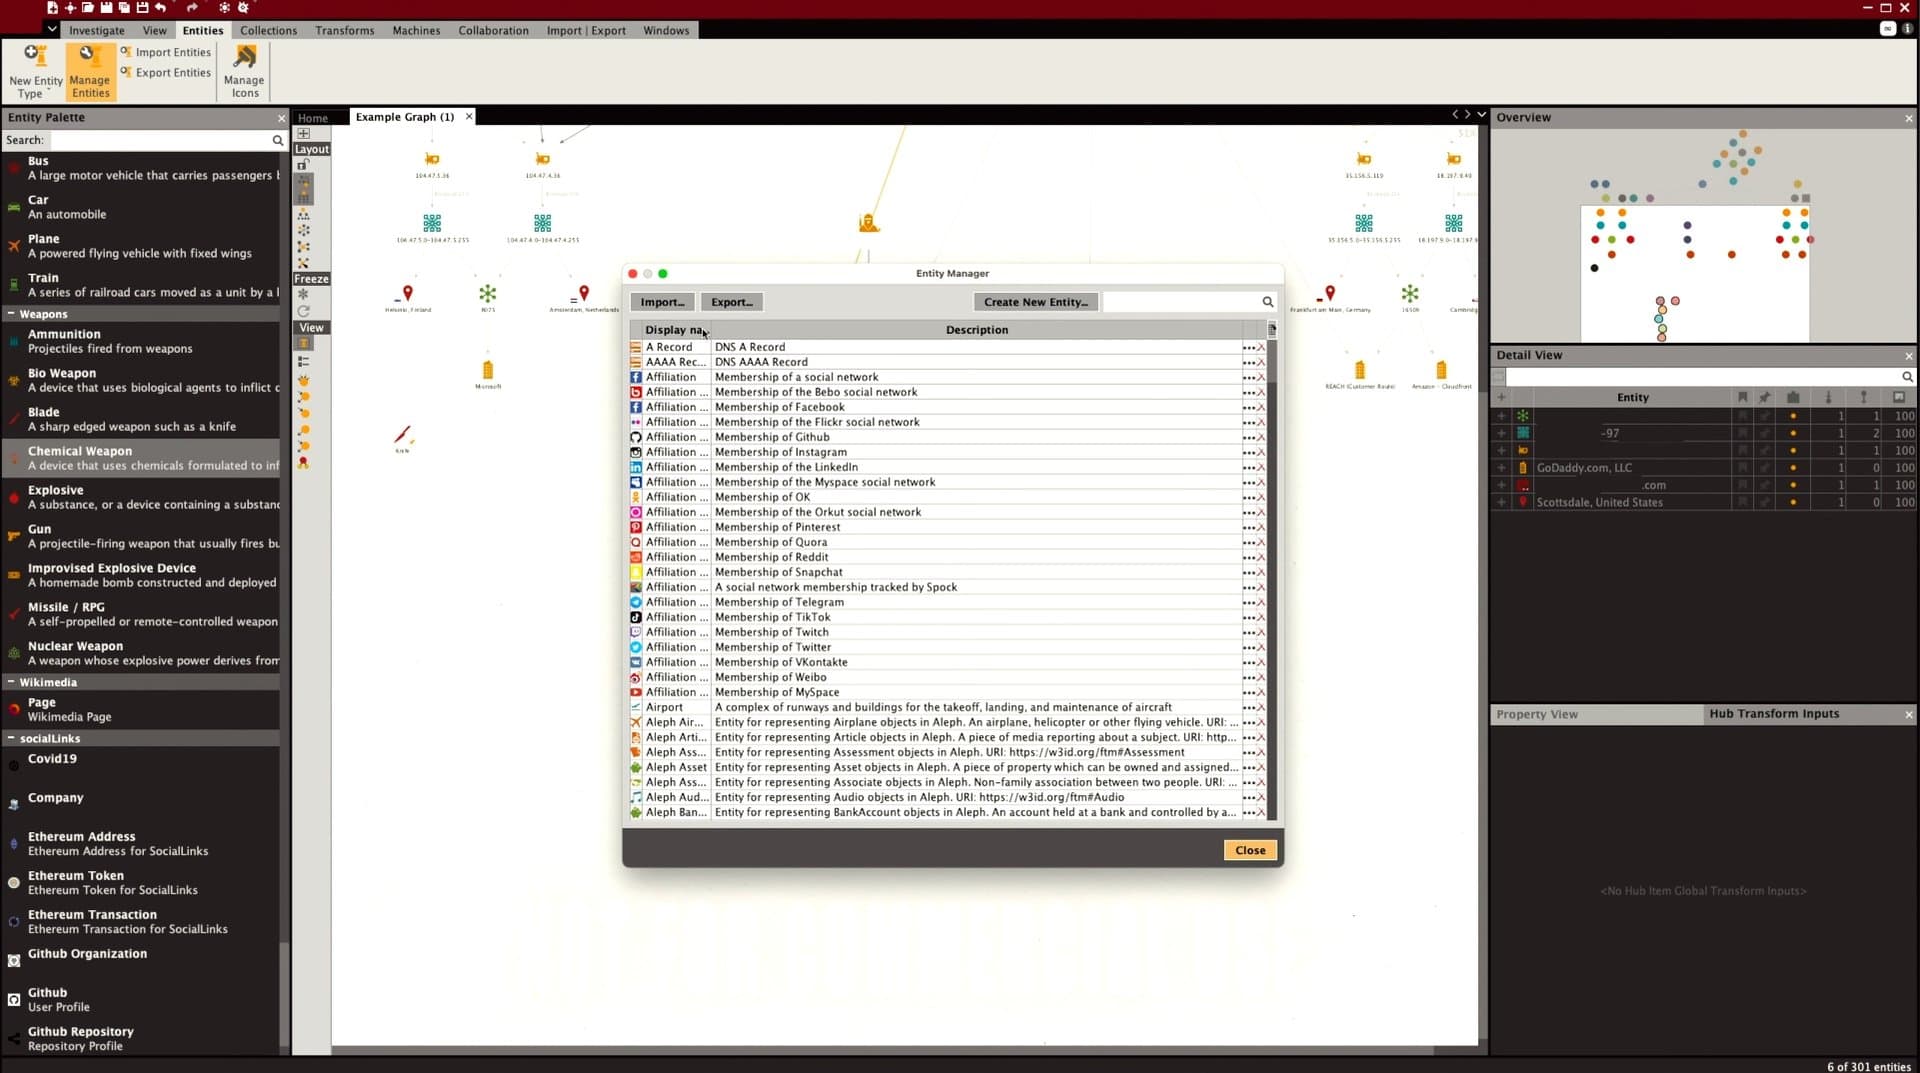The height and width of the screenshot is (1073, 1920).
Task: Click the refresh layout icon under Freeze
Action: pyautogui.click(x=303, y=311)
